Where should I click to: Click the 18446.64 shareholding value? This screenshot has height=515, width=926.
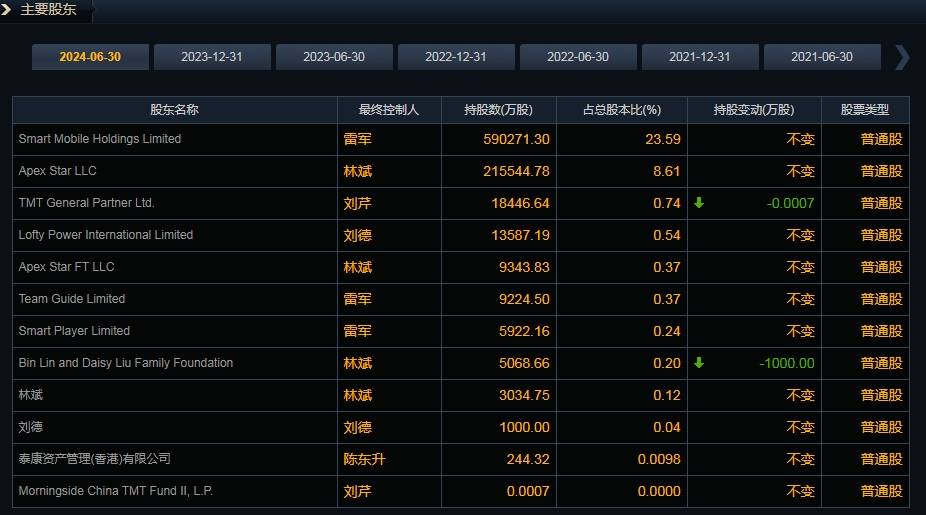520,203
